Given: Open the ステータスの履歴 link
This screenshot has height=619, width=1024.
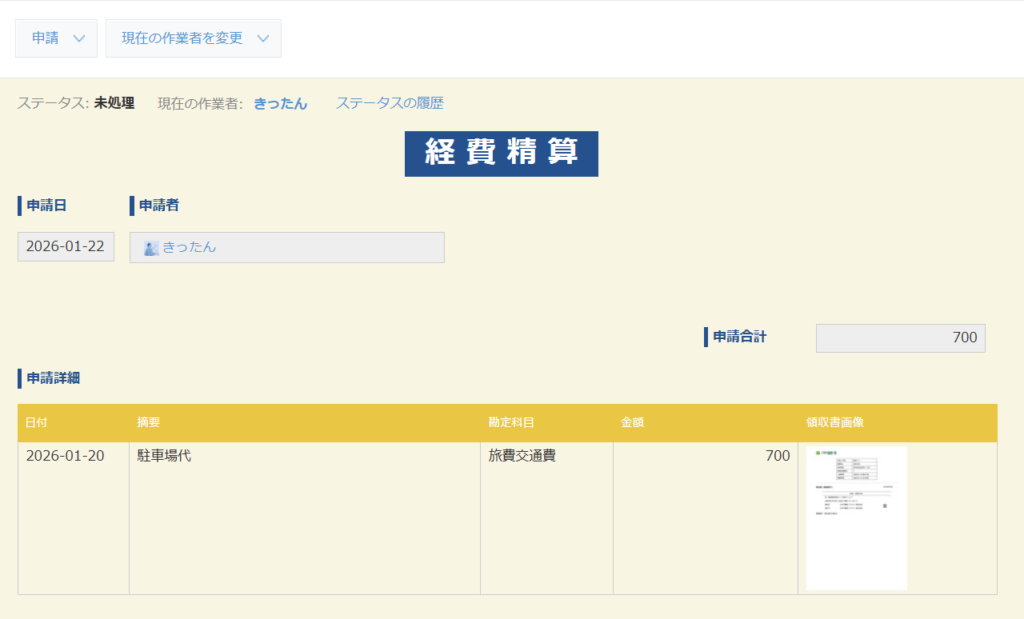Looking at the screenshot, I should [x=389, y=103].
